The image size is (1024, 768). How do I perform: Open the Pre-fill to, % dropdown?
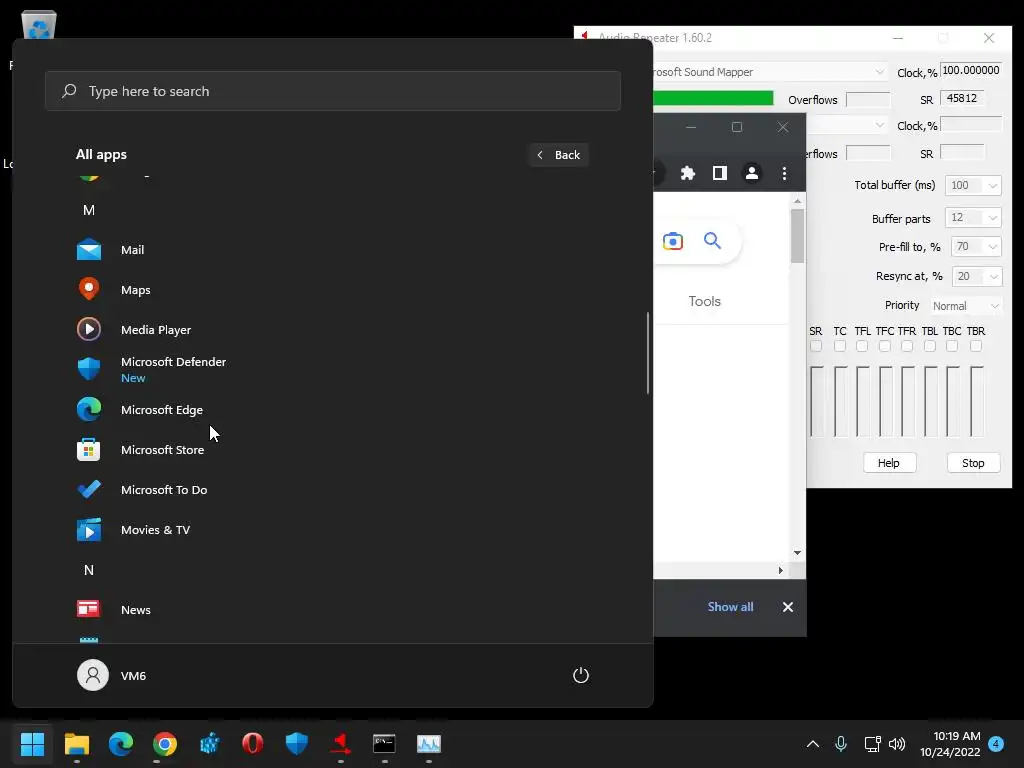976,247
